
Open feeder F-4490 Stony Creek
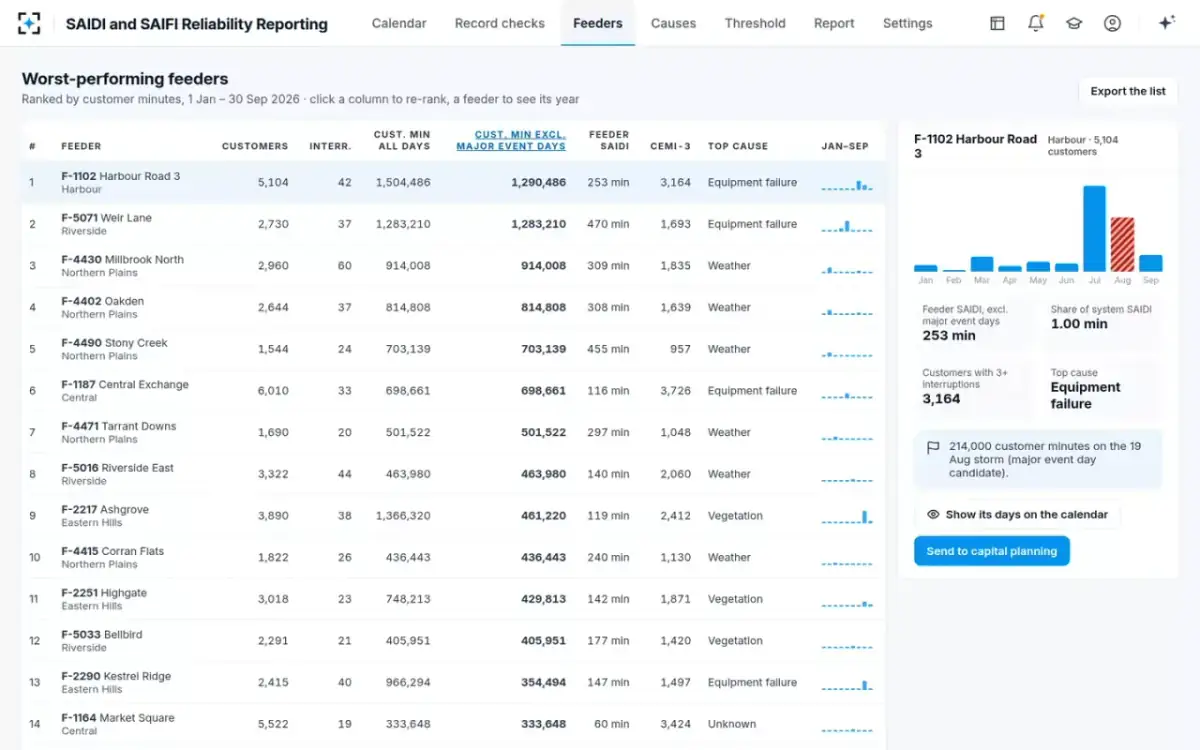(x=453, y=349)
